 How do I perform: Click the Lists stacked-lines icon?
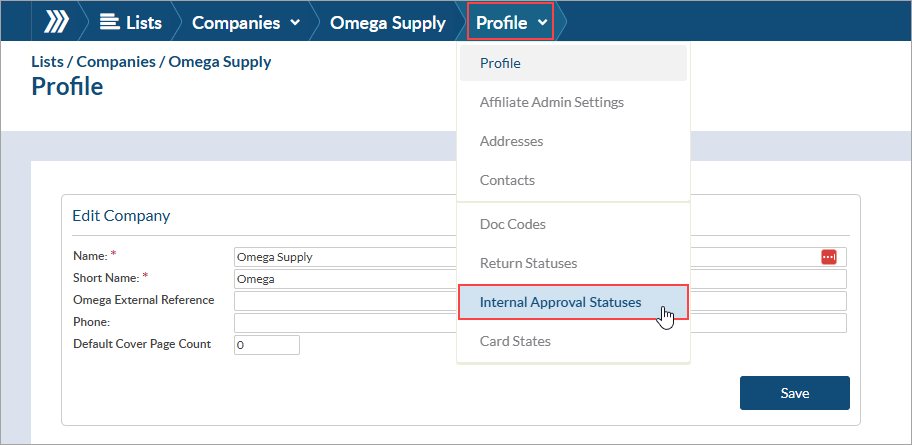(108, 22)
